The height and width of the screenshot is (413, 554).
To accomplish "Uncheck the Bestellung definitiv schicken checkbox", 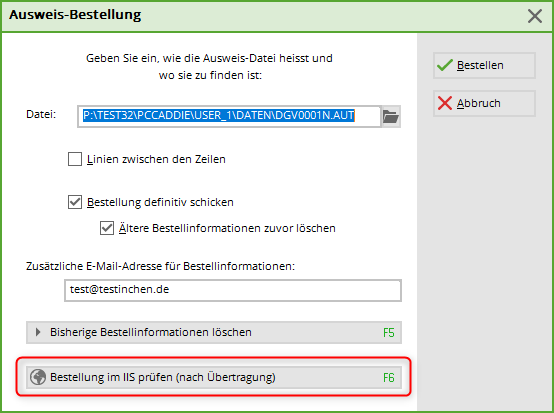I will (x=75, y=202).
